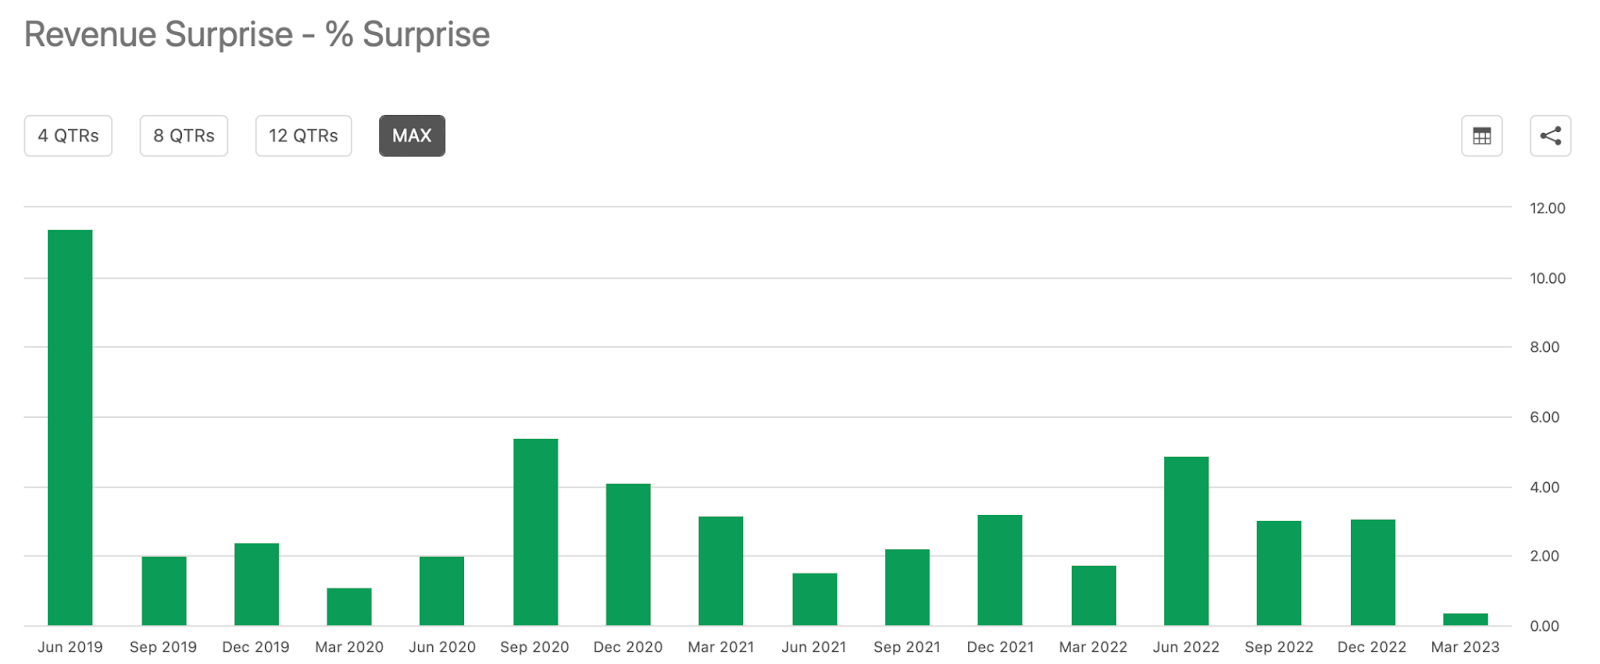The width and height of the screenshot is (1600, 664).
Task: Click the Sep 2019 bar
Action: (x=164, y=591)
